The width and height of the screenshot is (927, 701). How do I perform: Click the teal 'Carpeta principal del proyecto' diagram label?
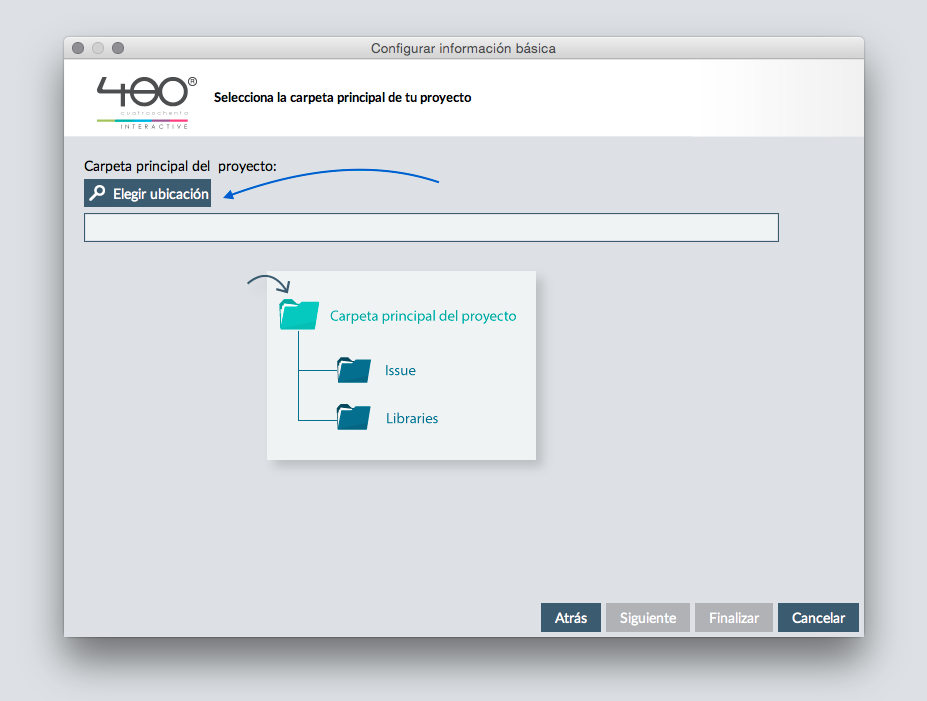pyautogui.click(x=423, y=316)
